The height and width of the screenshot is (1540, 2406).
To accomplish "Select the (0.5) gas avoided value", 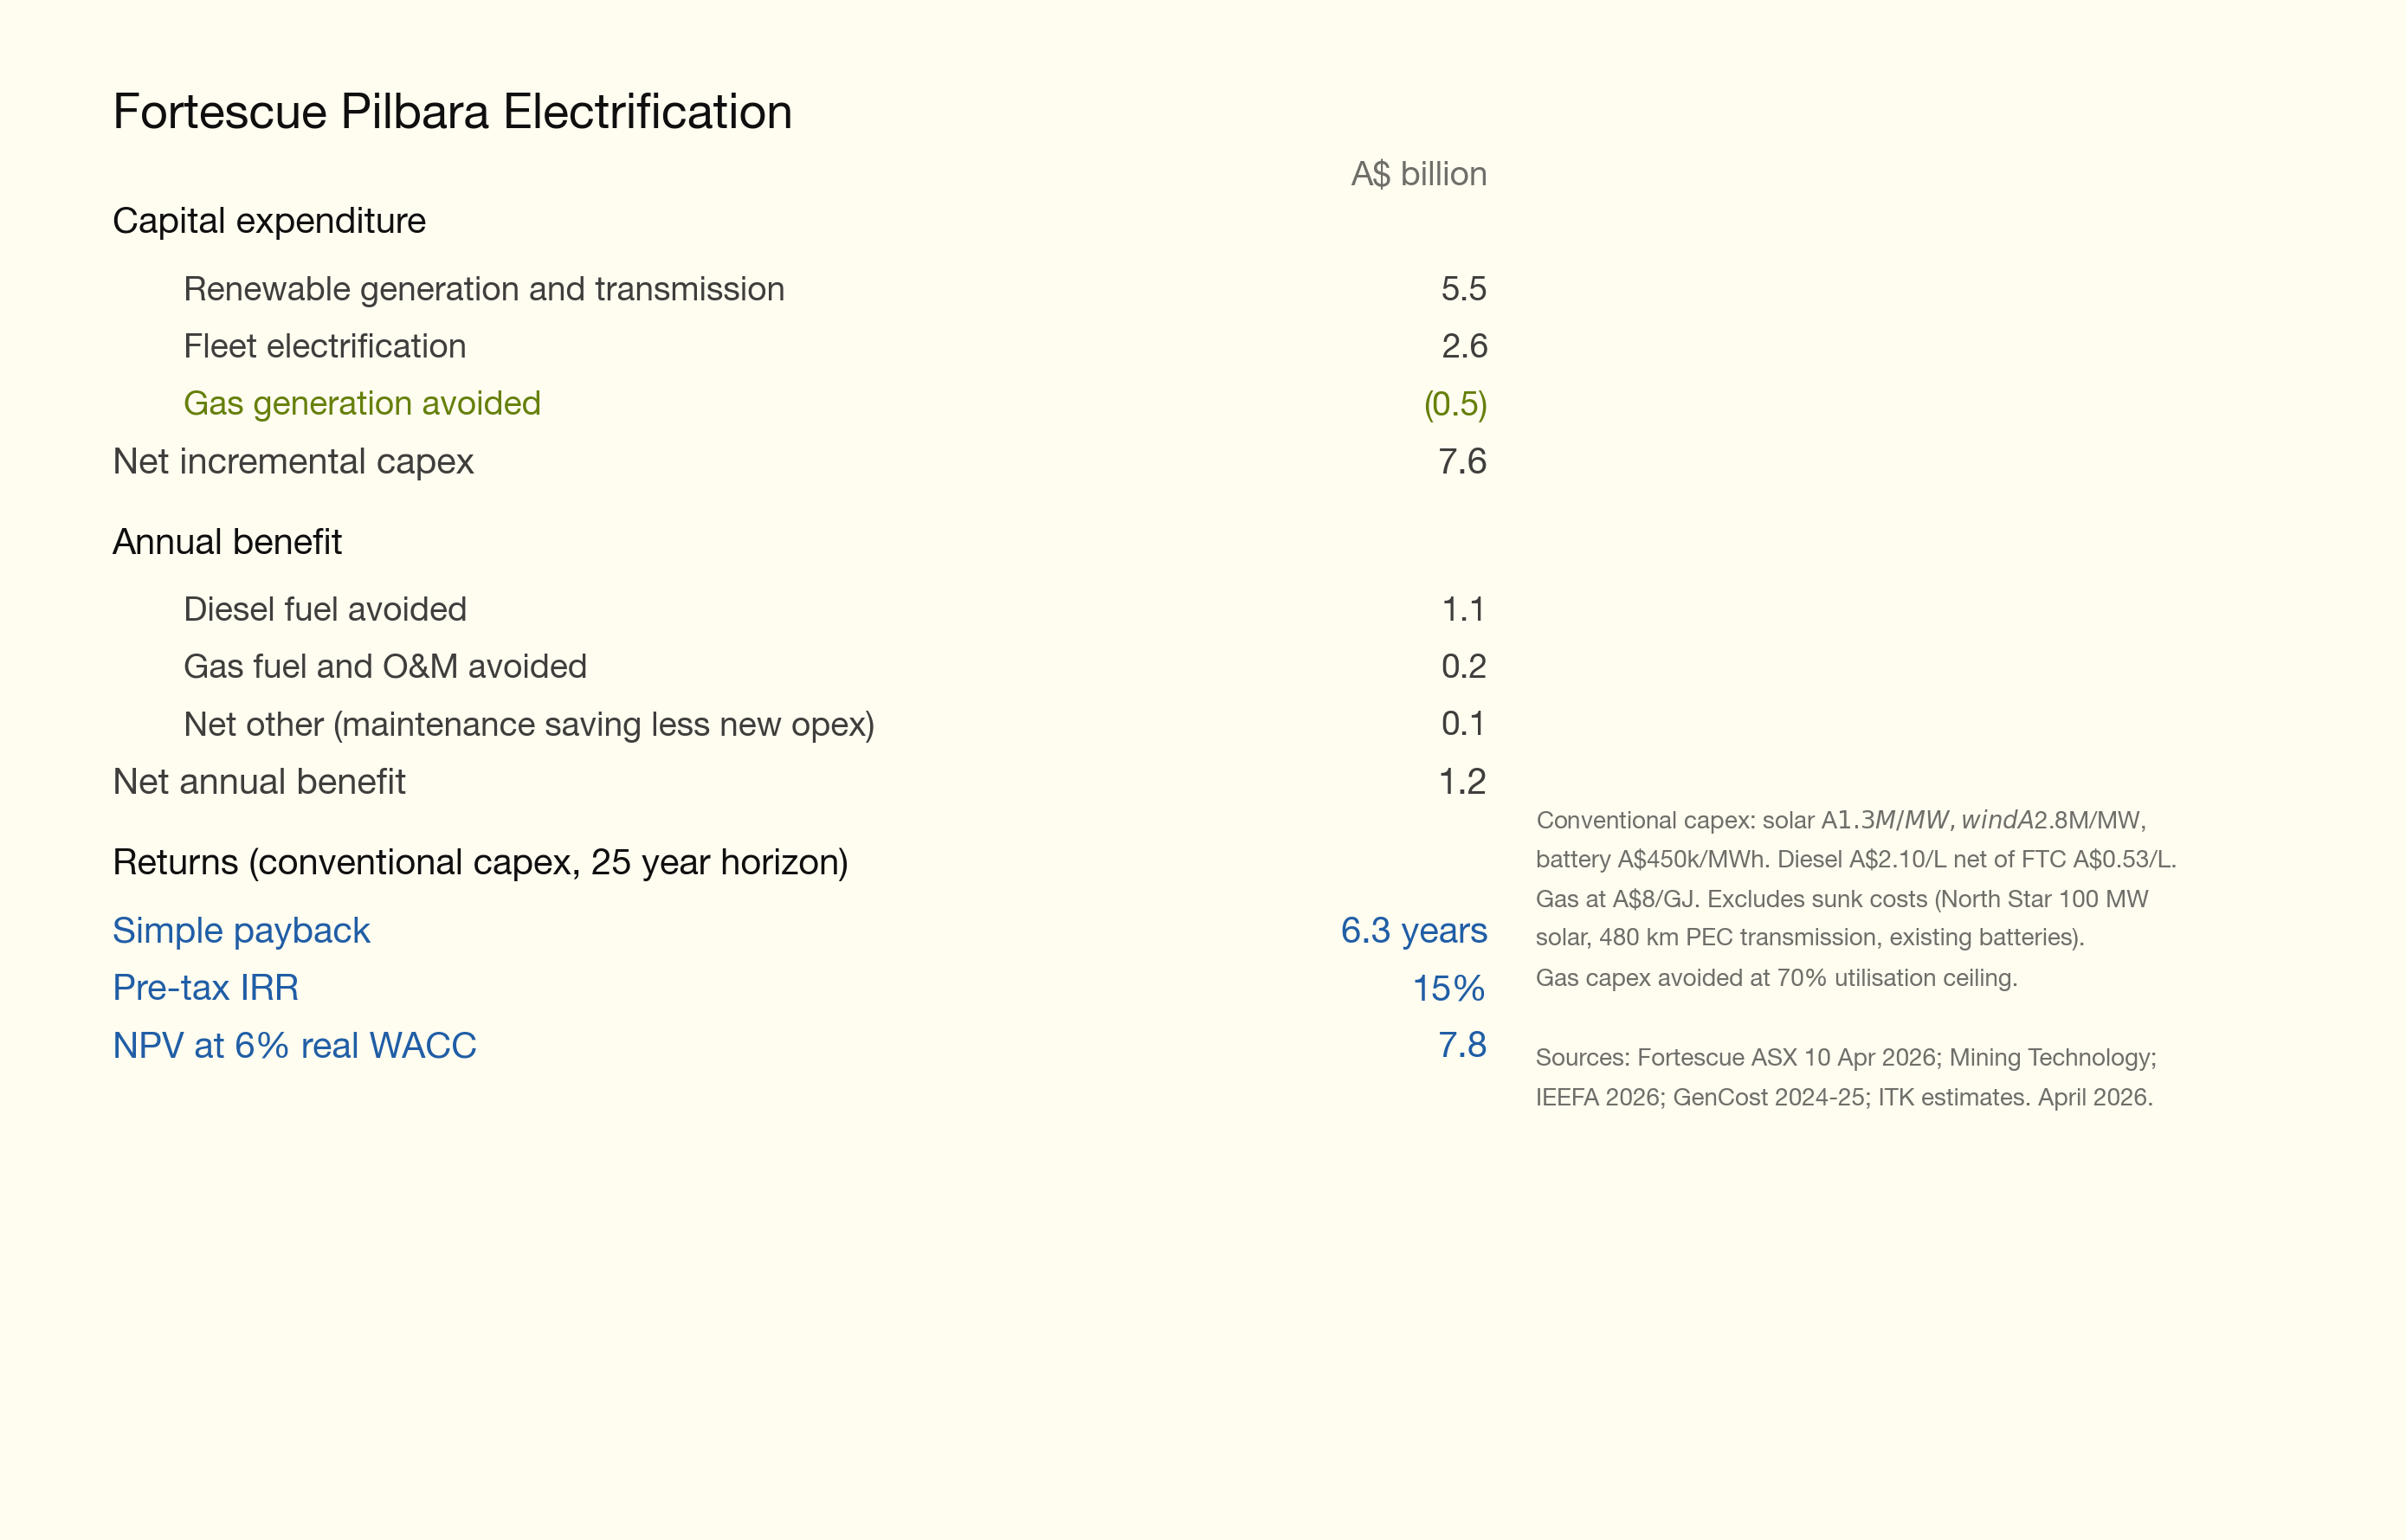I will 1455,404.
